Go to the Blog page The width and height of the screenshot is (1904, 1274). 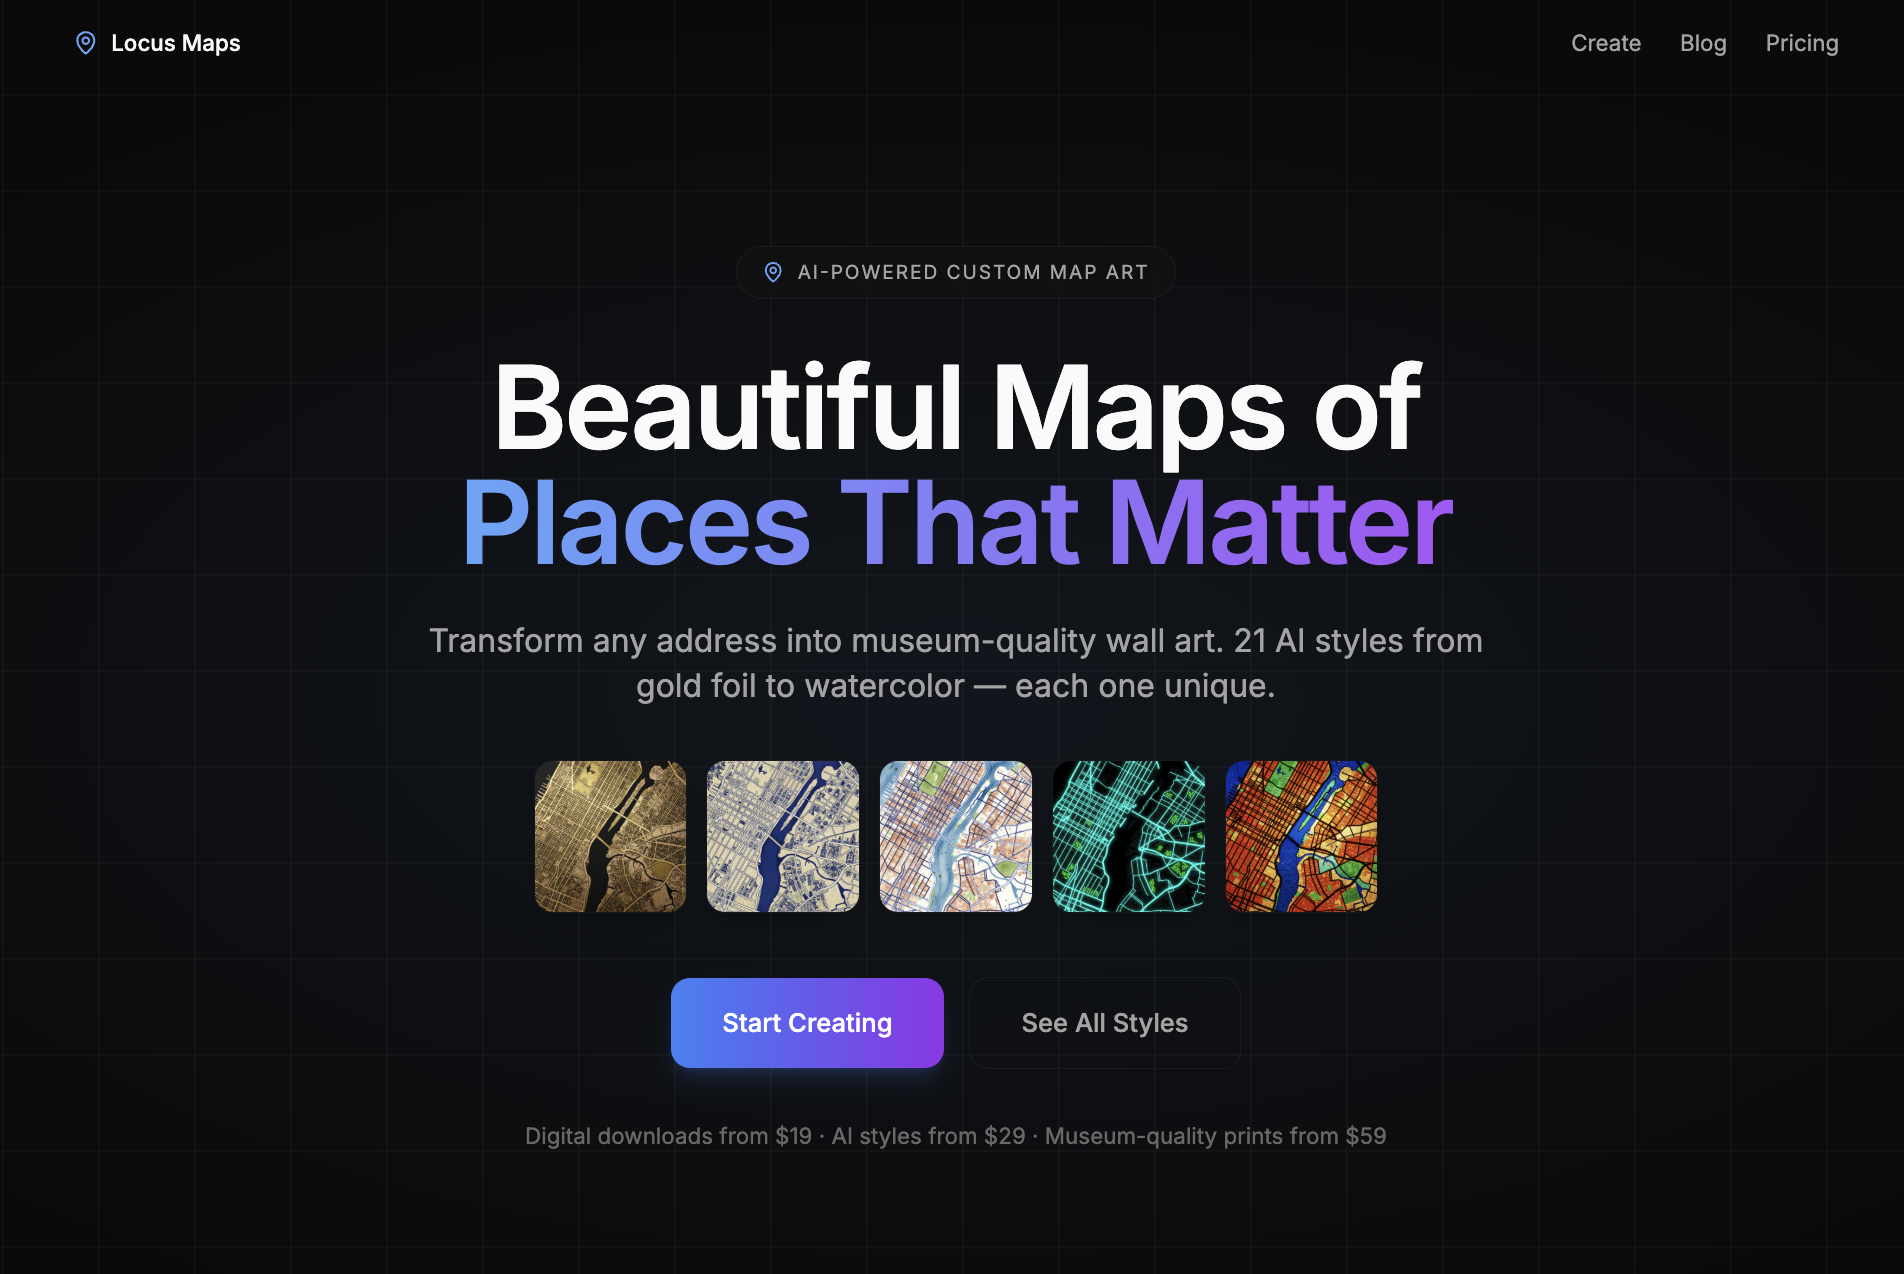click(1703, 43)
